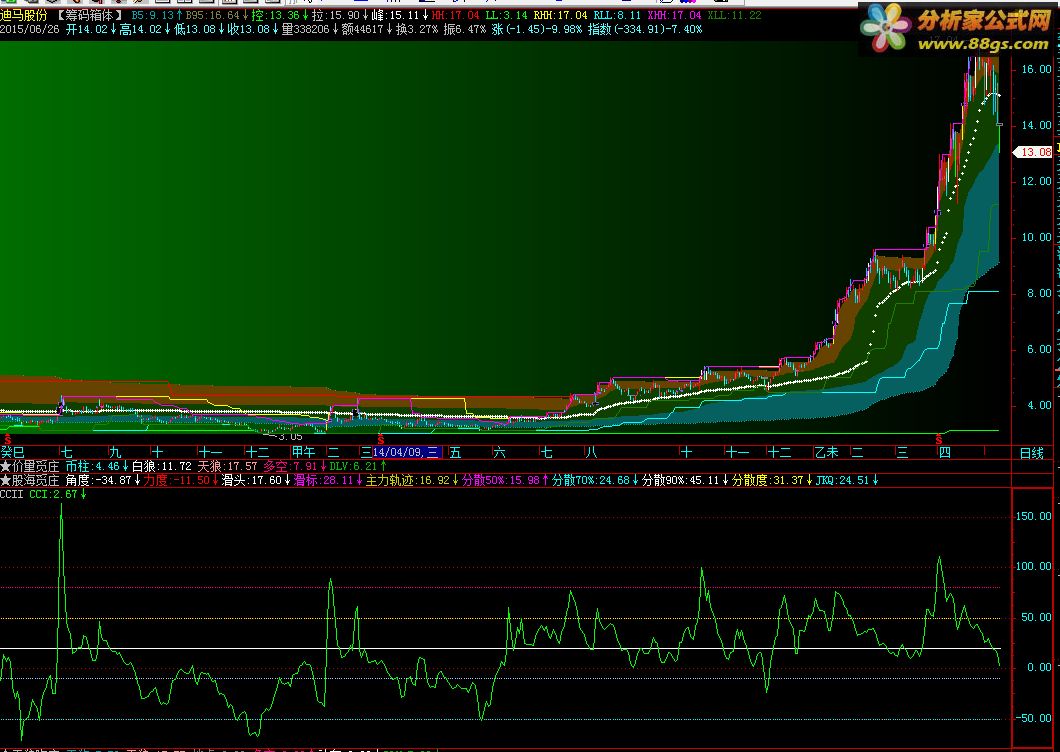Click the 16.00 price axis label
Image resolution: width=1060 pixels, height=752 pixels.
1036,69
